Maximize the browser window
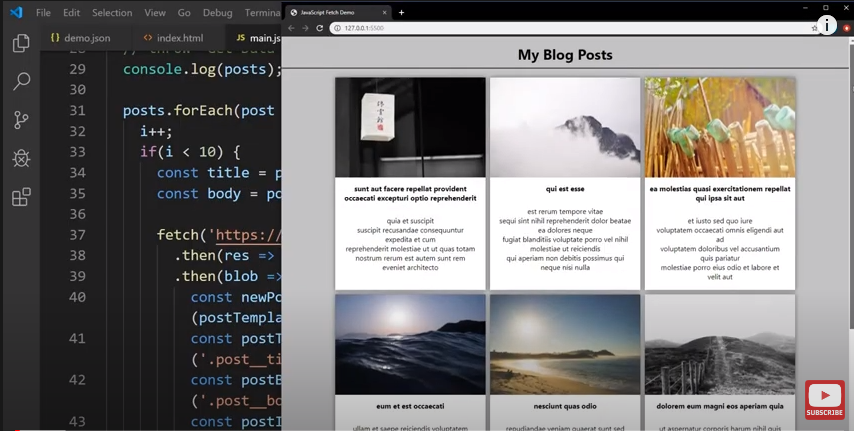Image resolution: width=854 pixels, height=431 pixels. tap(826, 8)
